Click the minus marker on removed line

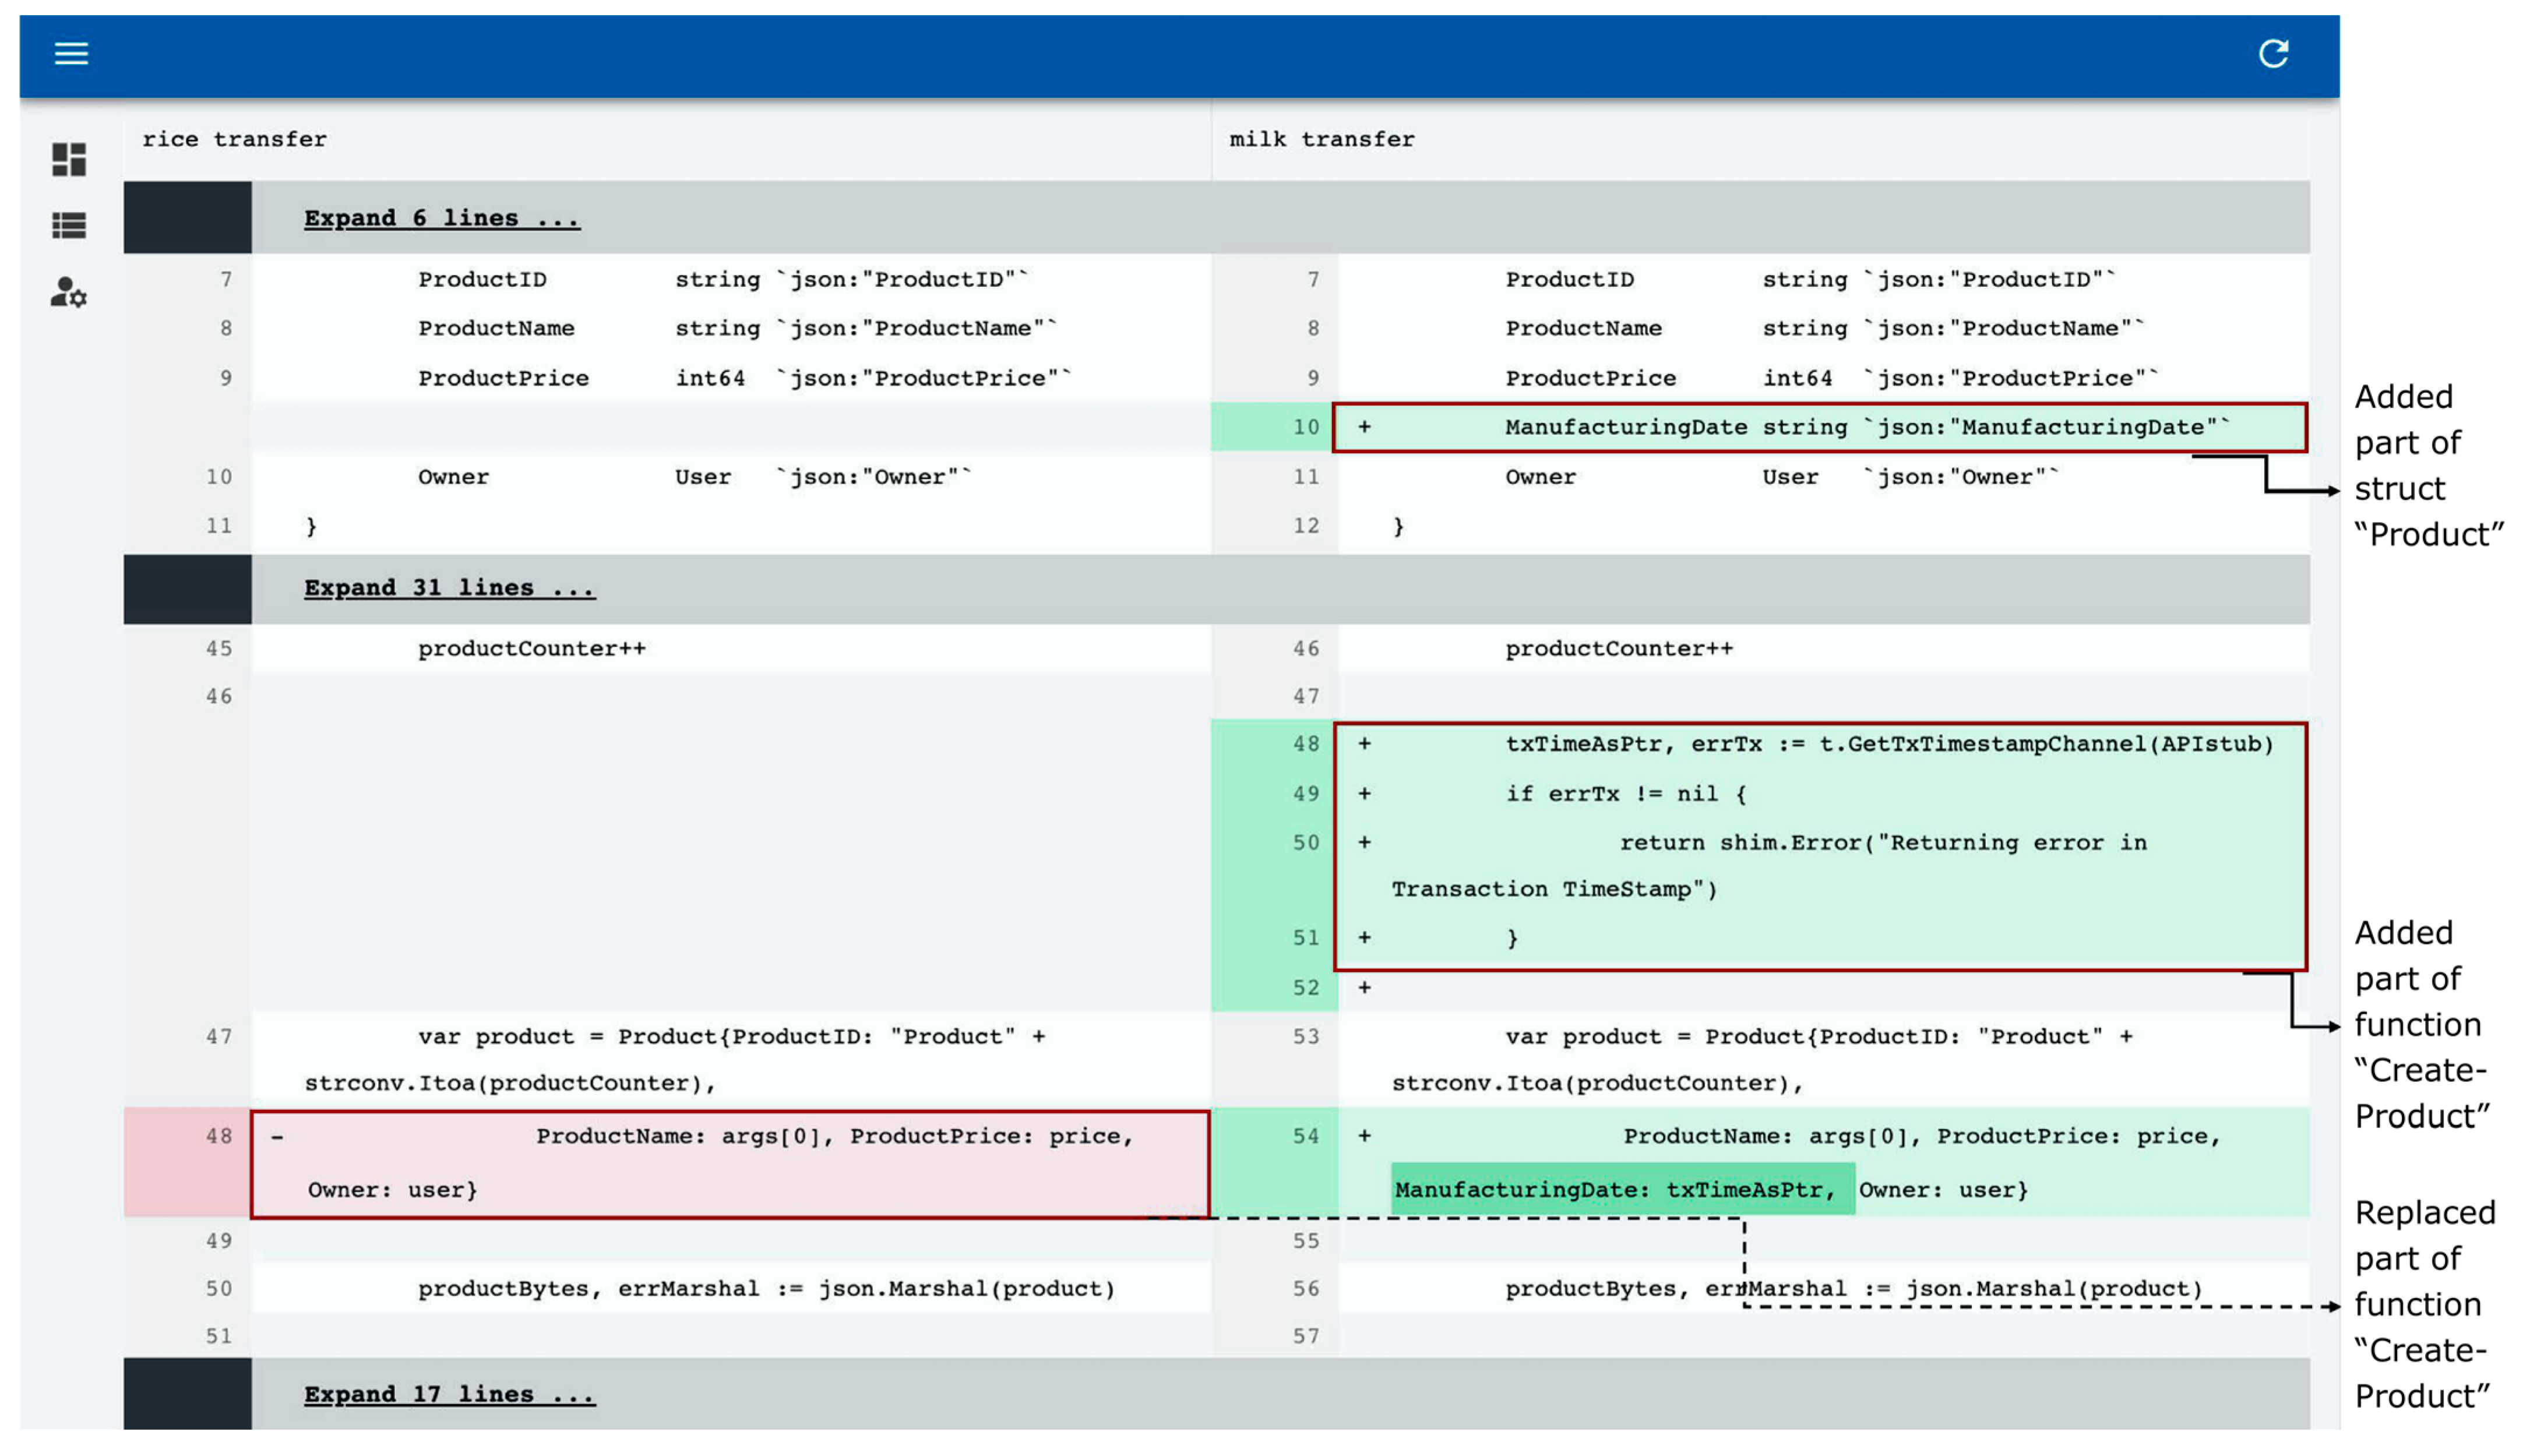277,1136
